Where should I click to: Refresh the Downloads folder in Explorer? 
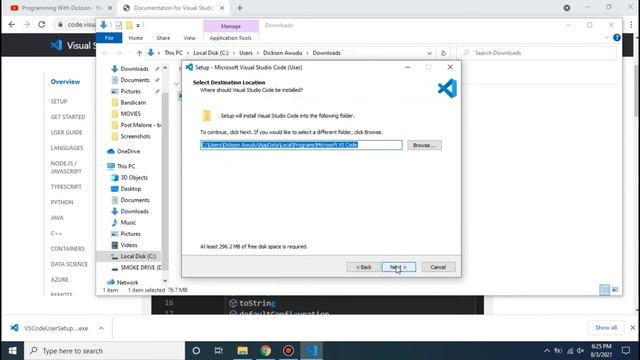443,53
